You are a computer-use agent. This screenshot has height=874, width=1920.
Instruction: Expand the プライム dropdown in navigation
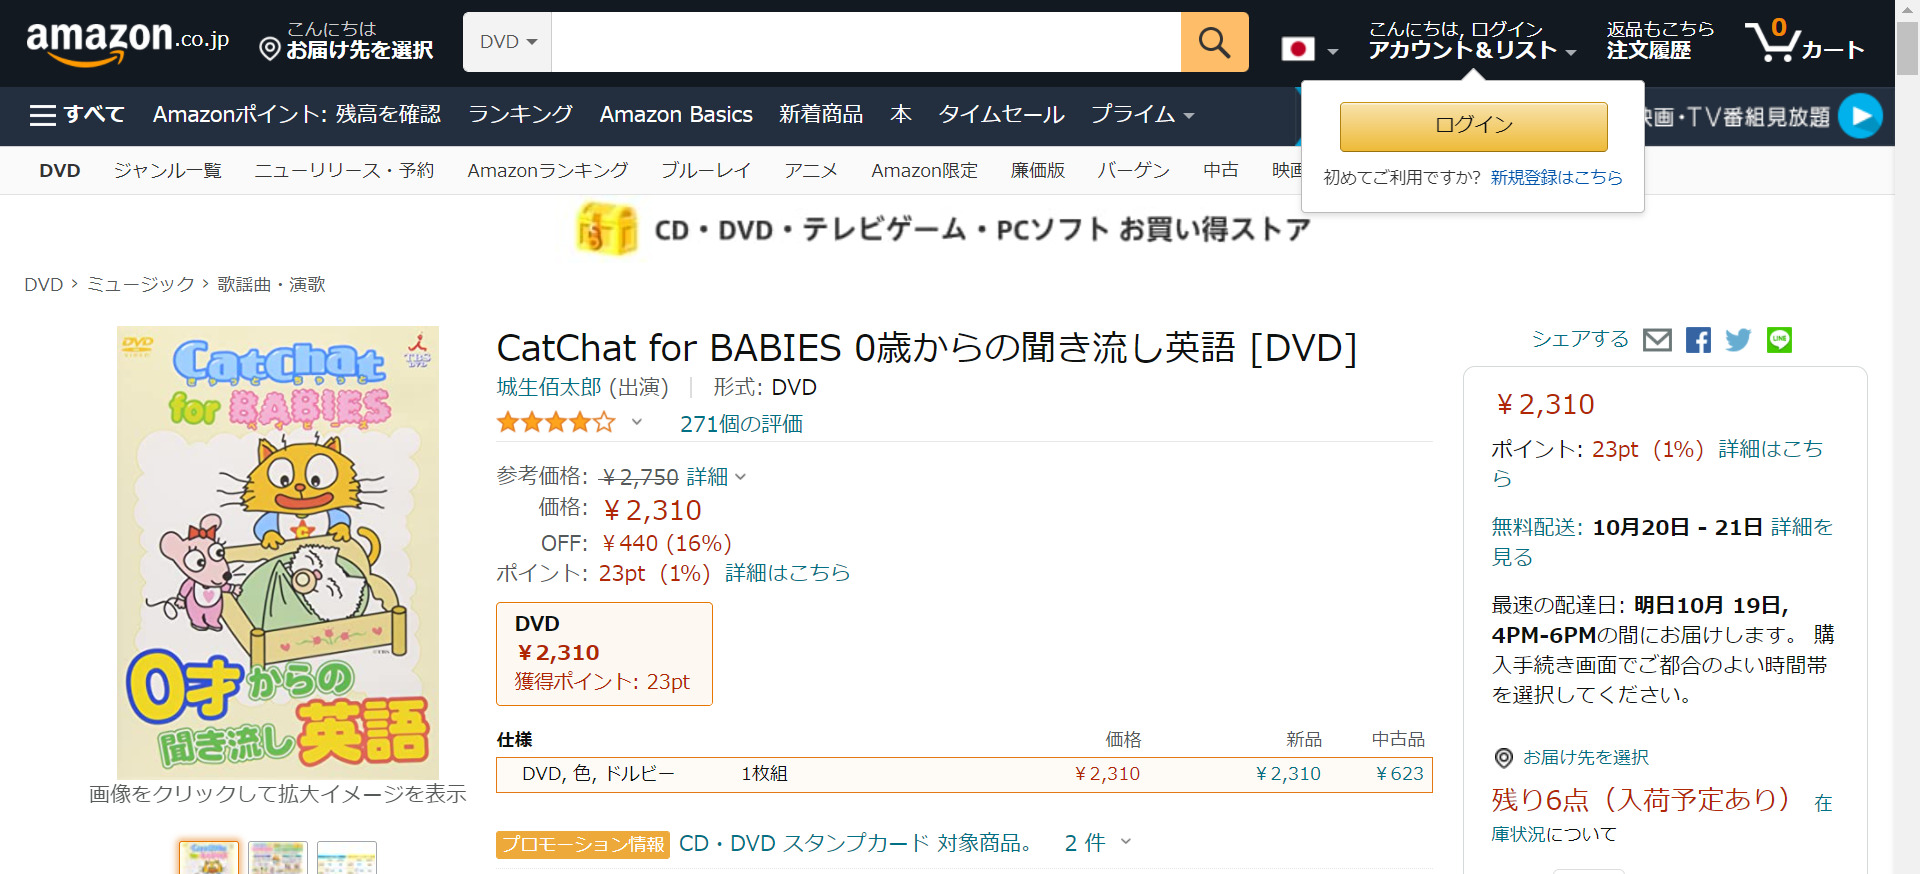[1143, 115]
